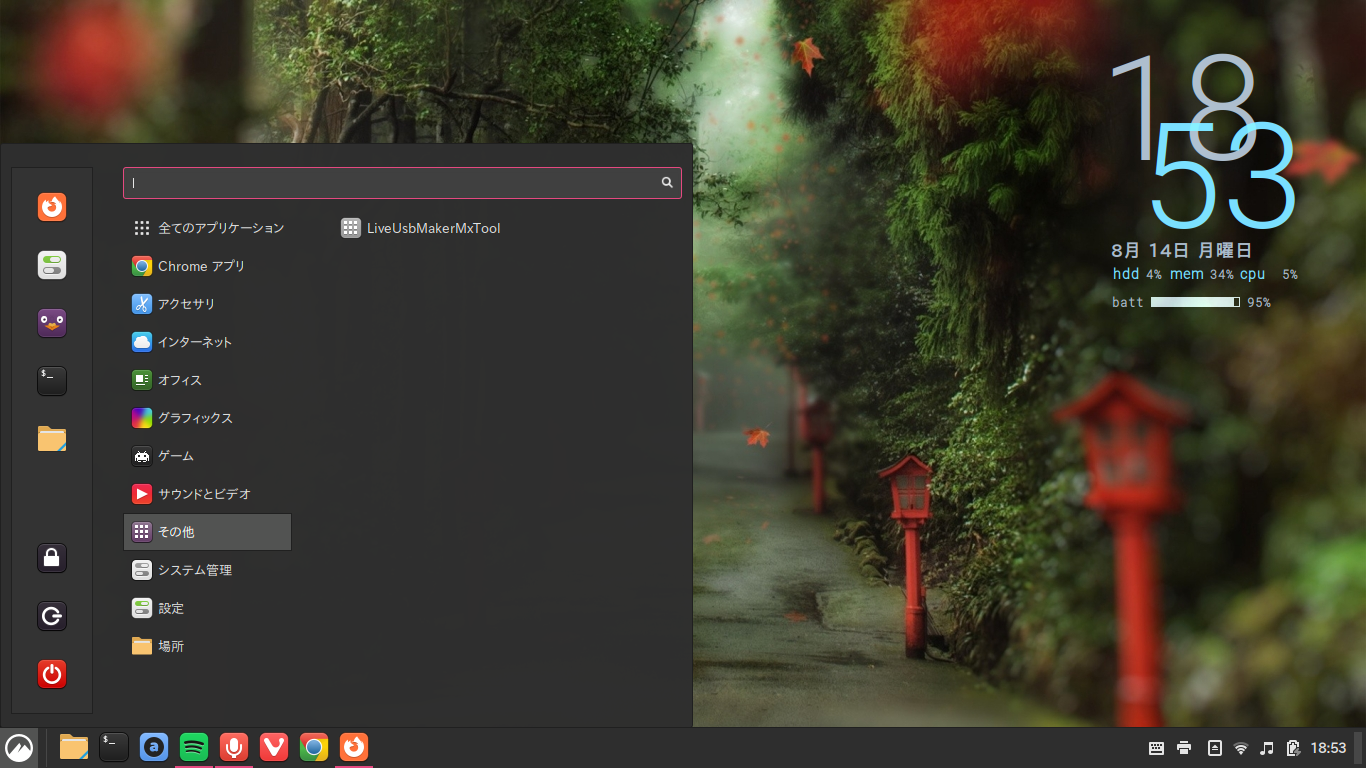Select the アクセサリ category
The height and width of the screenshot is (768, 1366).
[x=207, y=304]
